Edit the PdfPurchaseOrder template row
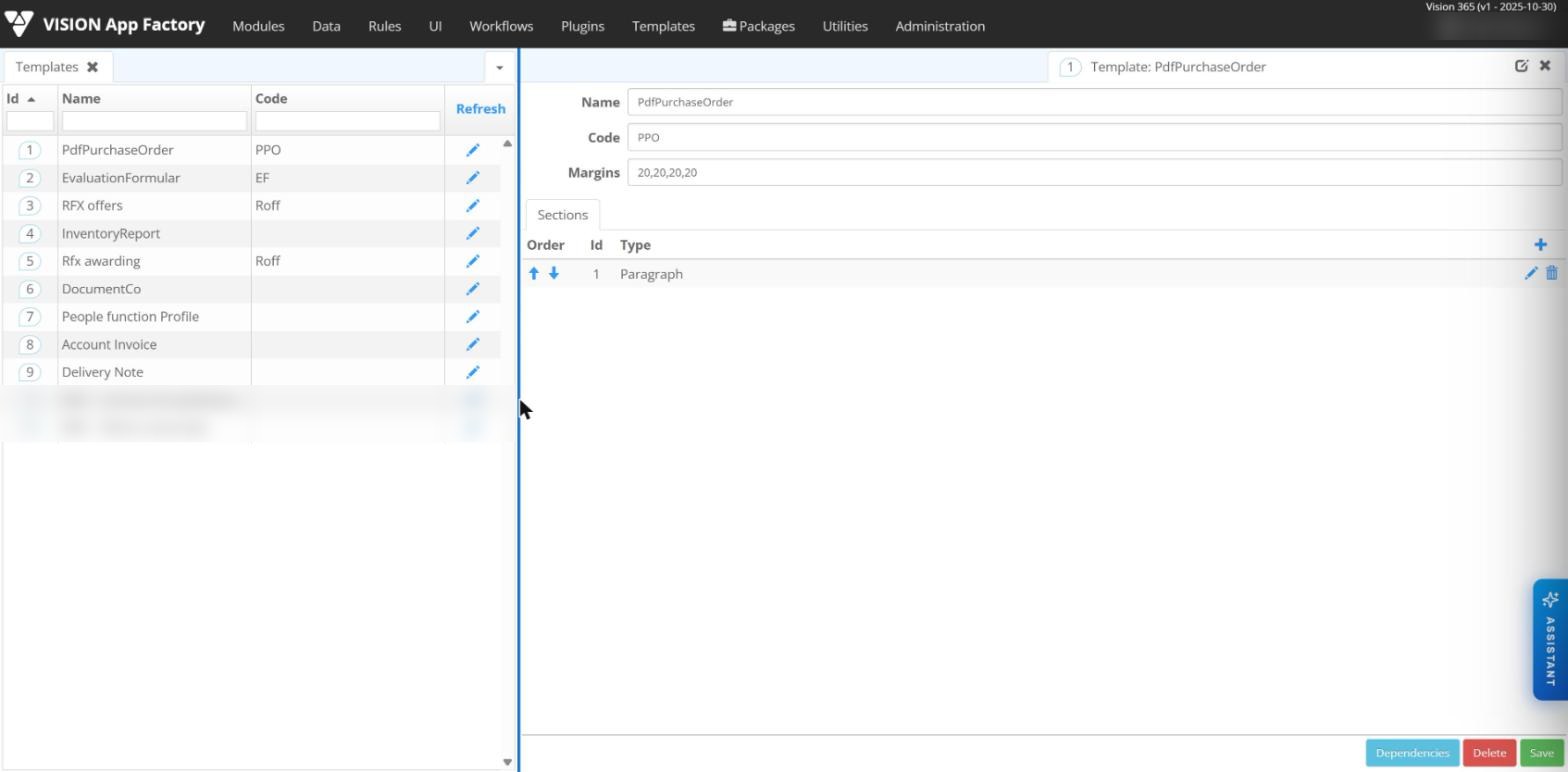The height and width of the screenshot is (772, 1568). [473, 150]
